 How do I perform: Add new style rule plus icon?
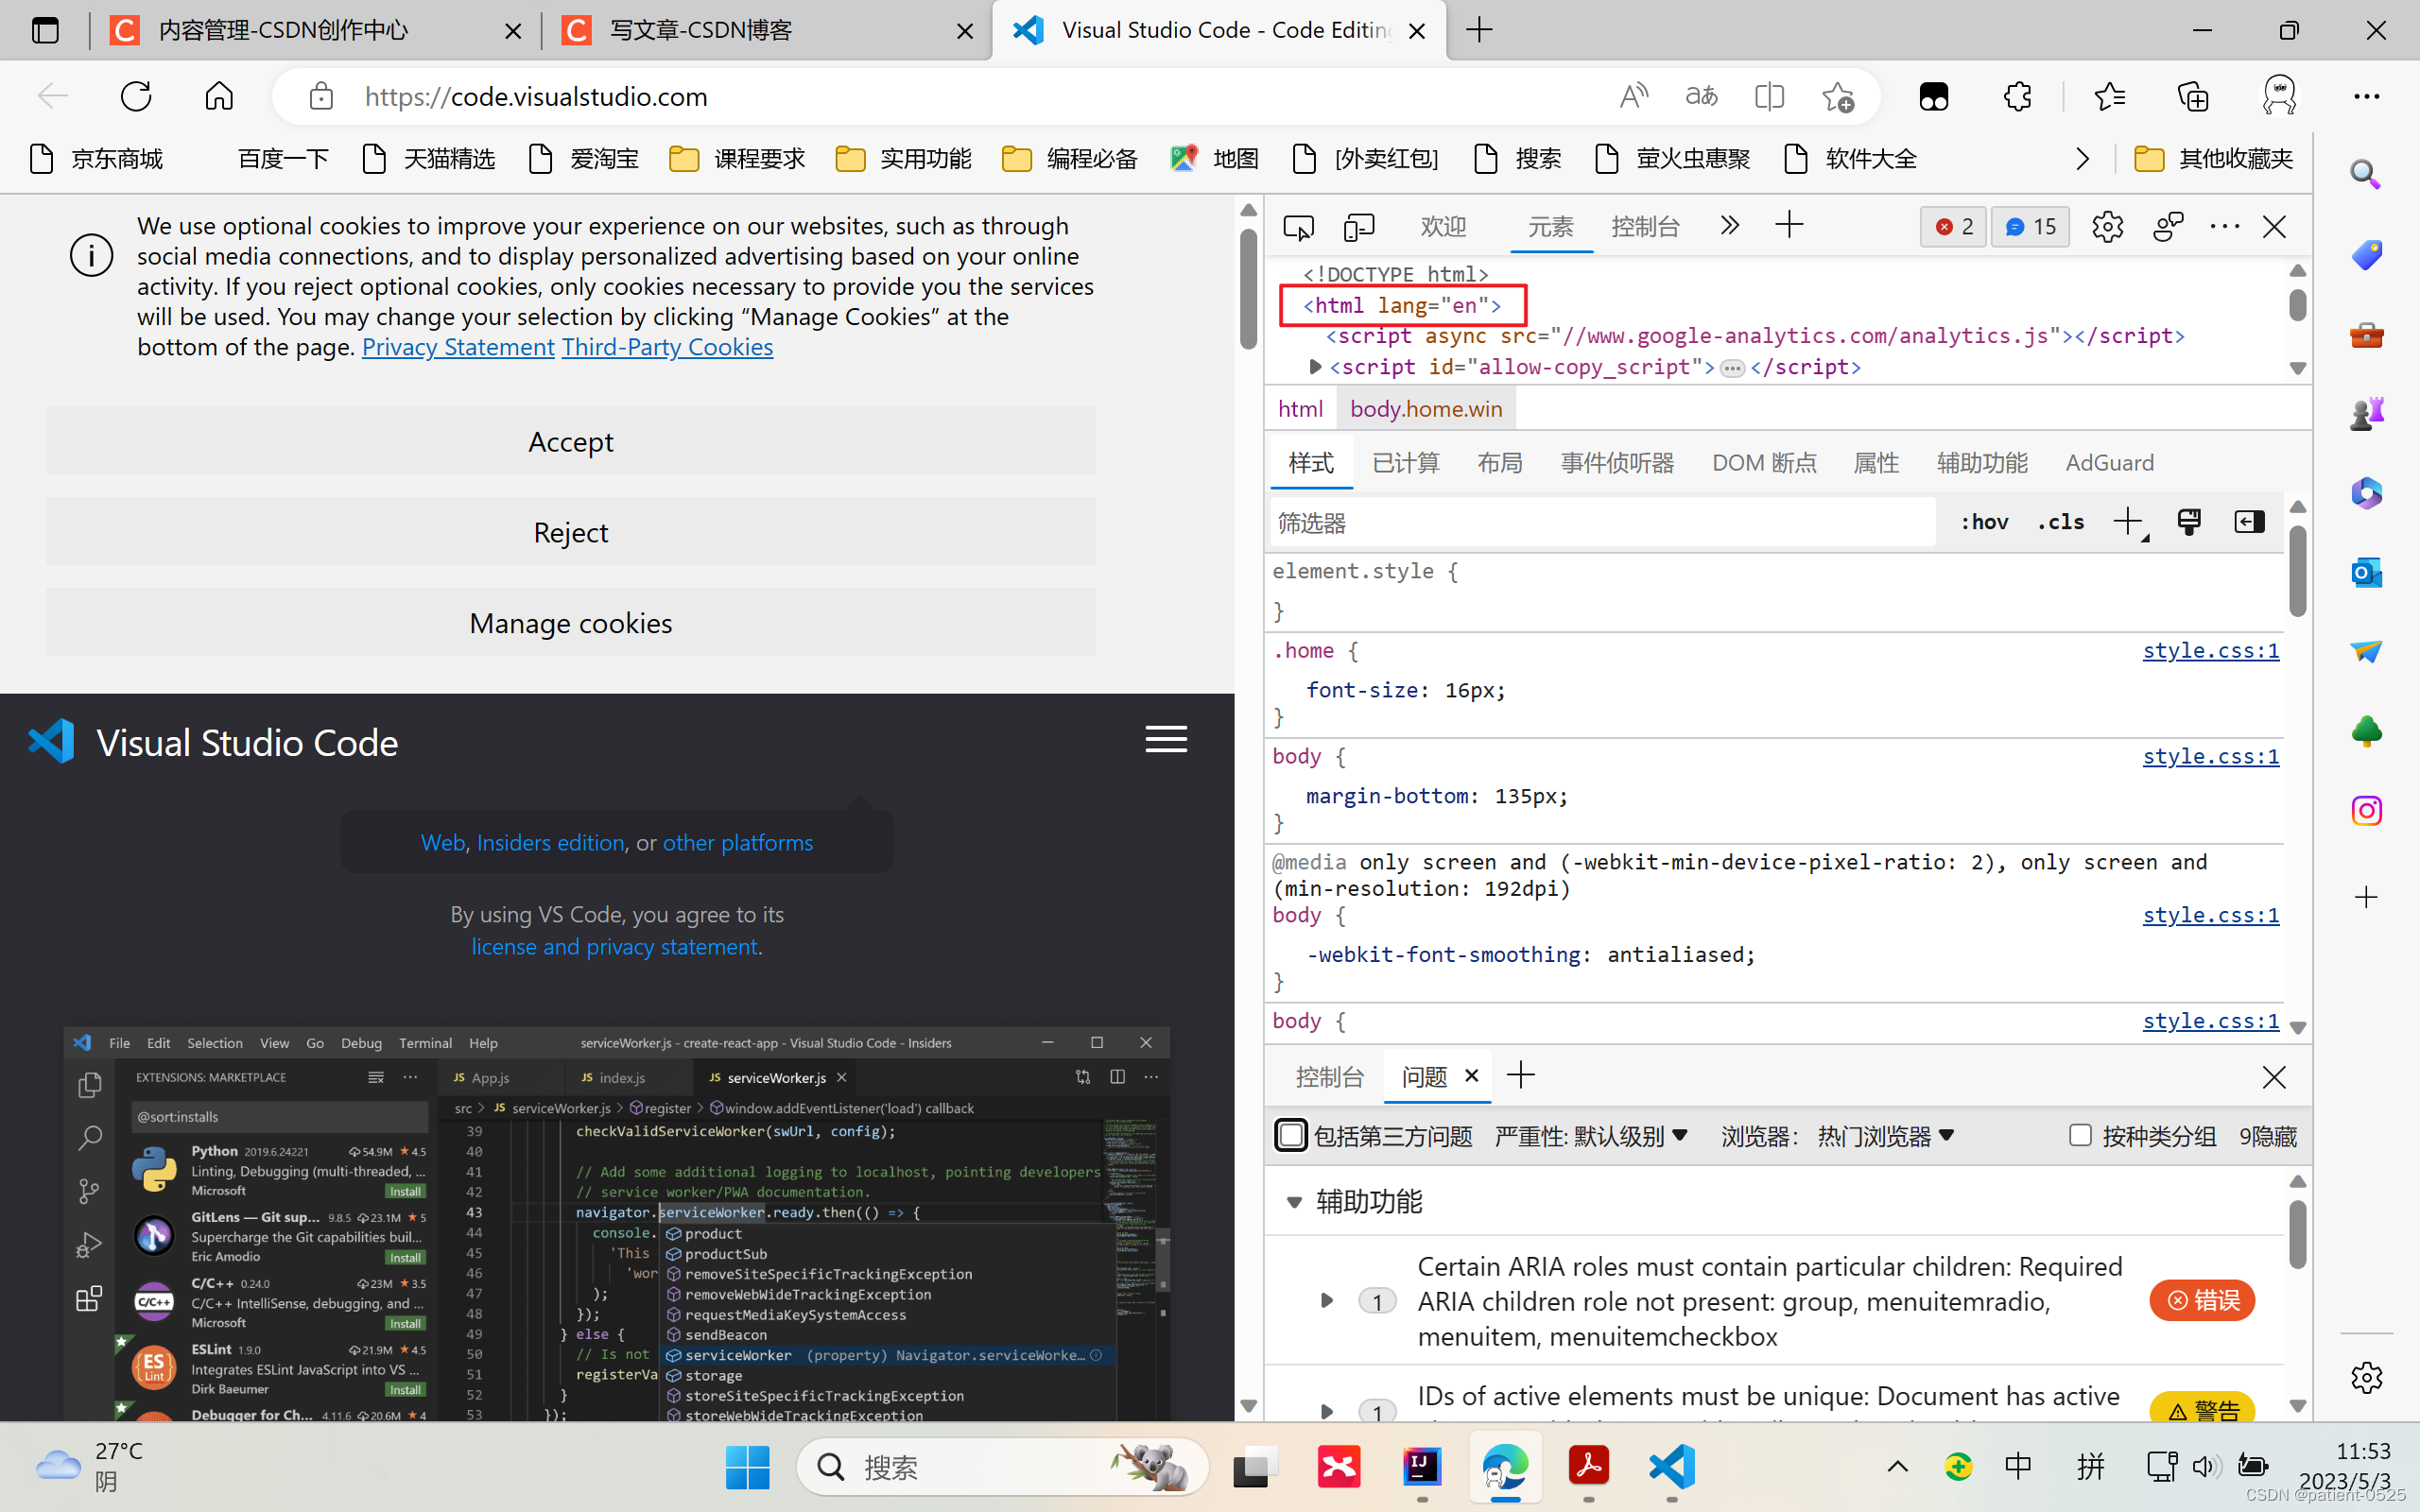pyautogui.click(x=2129, y=522)
